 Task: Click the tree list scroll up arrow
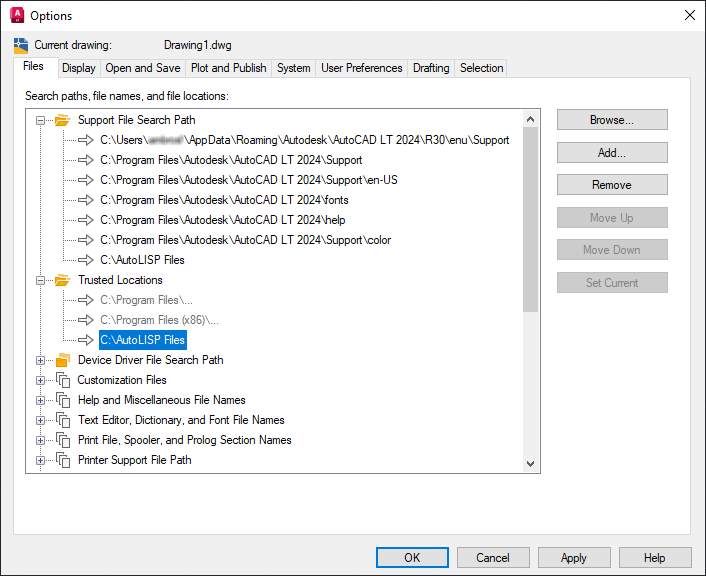[530, 119]
